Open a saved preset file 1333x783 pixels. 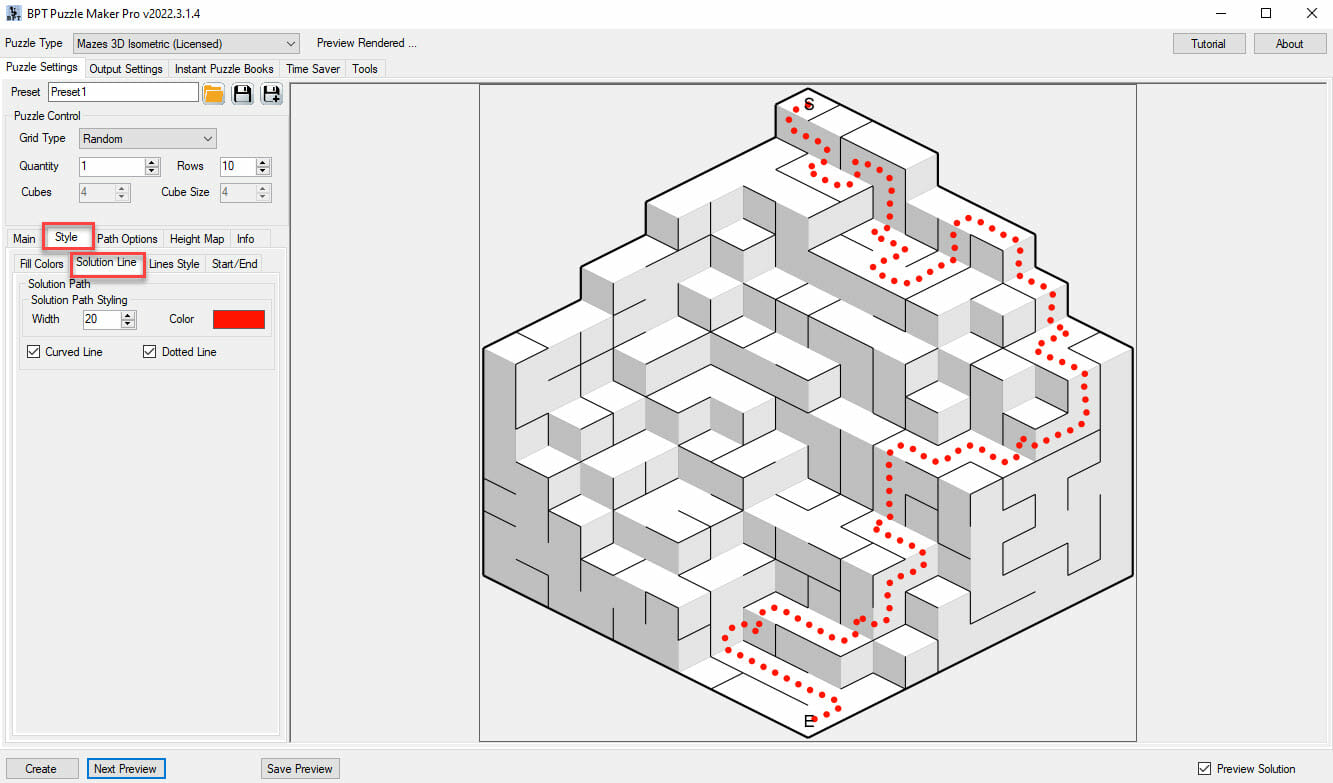(x=213, y=91)
